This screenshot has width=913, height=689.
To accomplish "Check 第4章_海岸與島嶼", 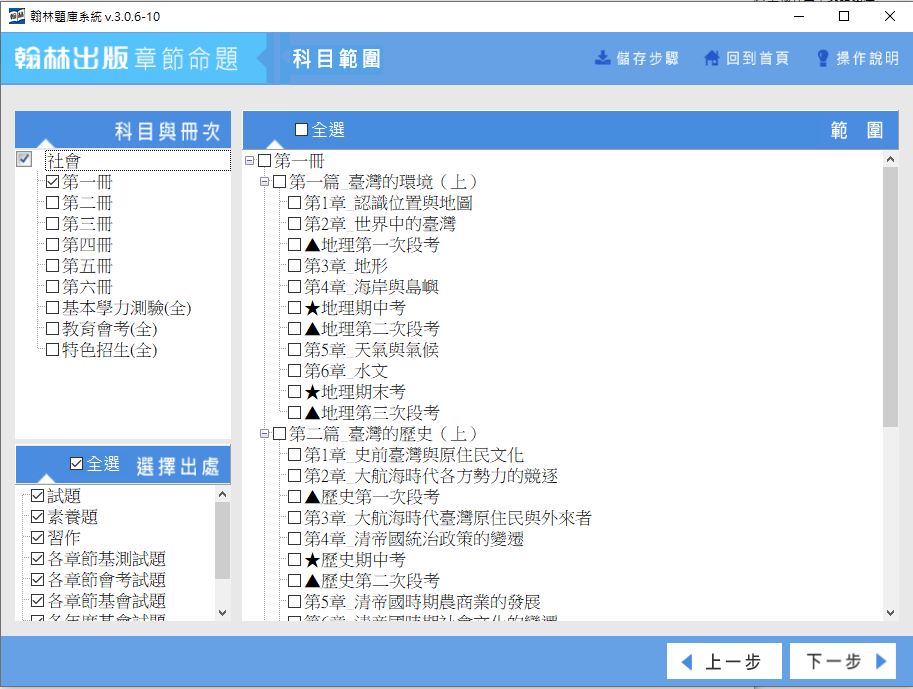I will coord(295,287).
